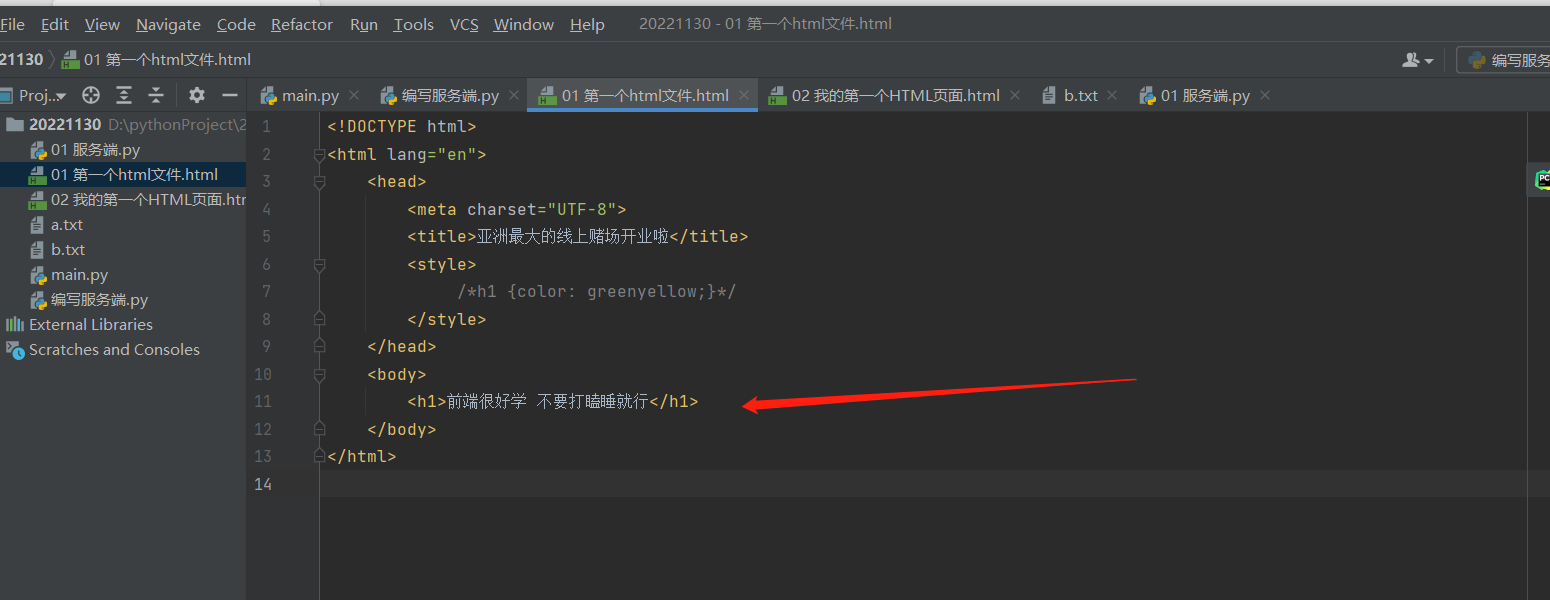Screen dimensions: 1550x600
Task: Collapse the style tag fold marker on line 6
Action: click(319, 265)
